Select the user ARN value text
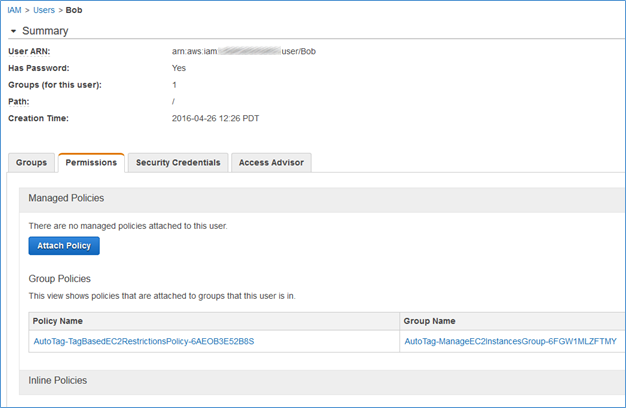This screenshot has width=626, height=408. (x=244, y=51)
